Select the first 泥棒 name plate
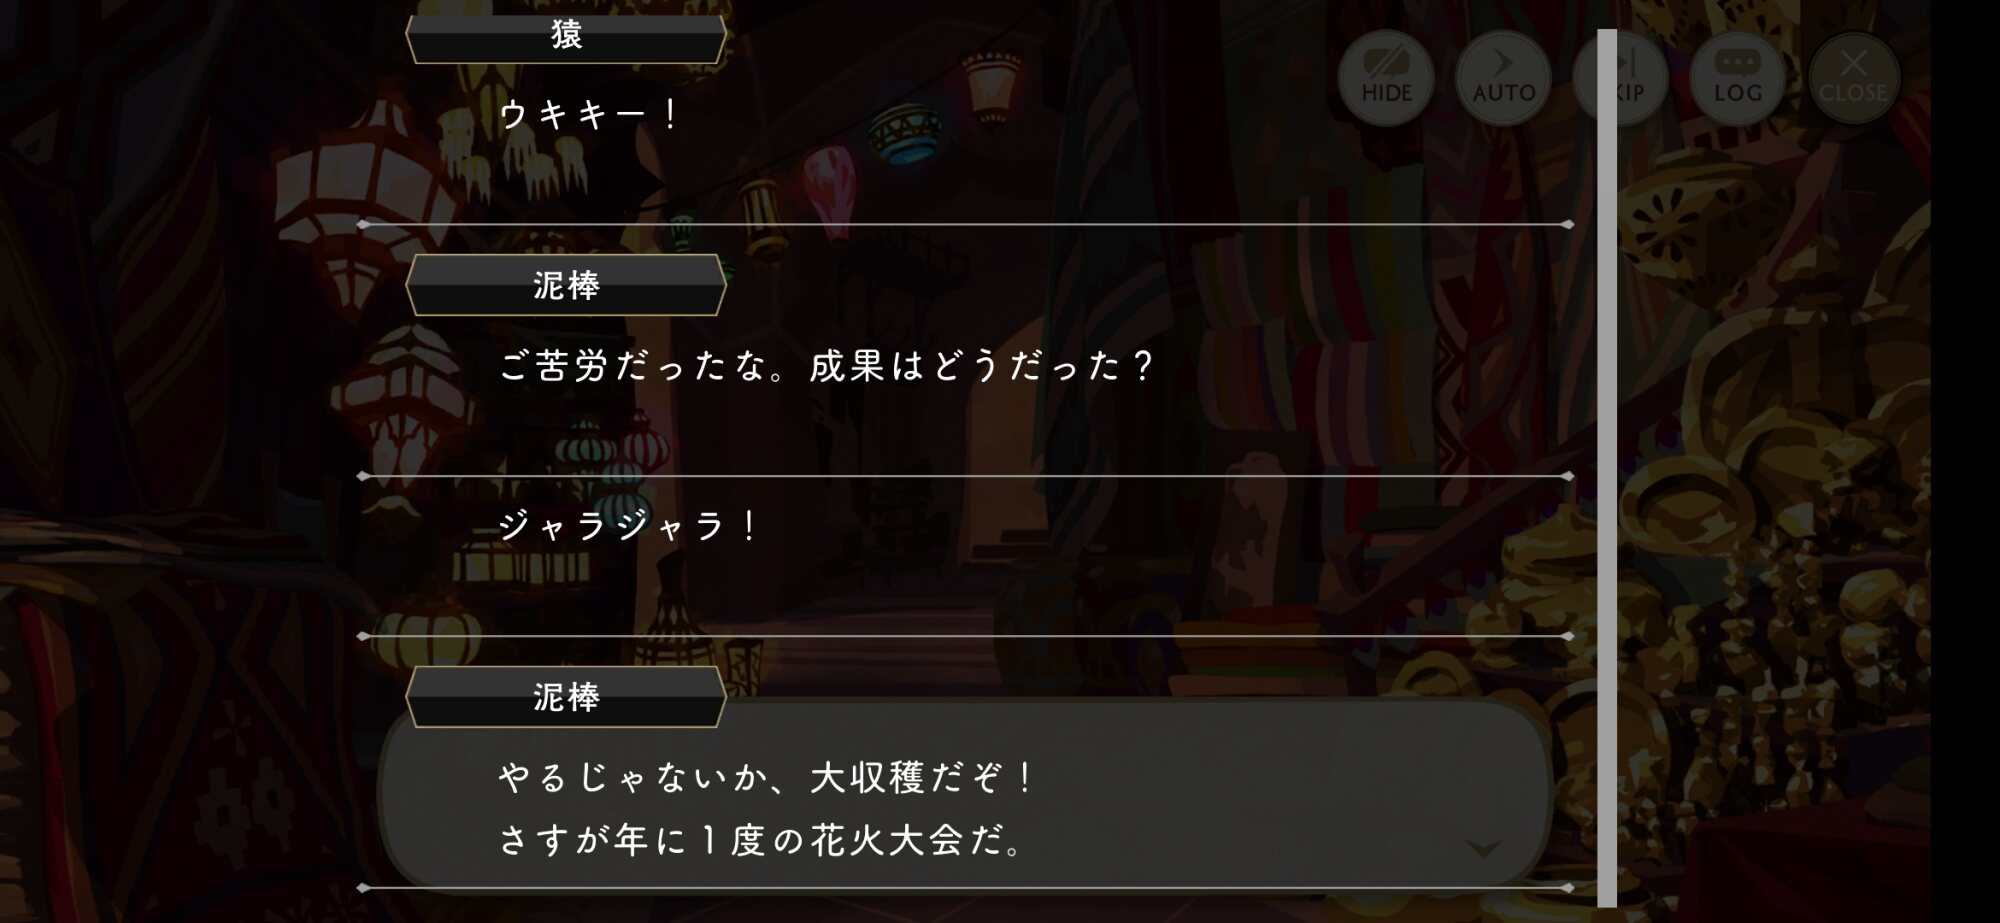 [x=566, y=285]
